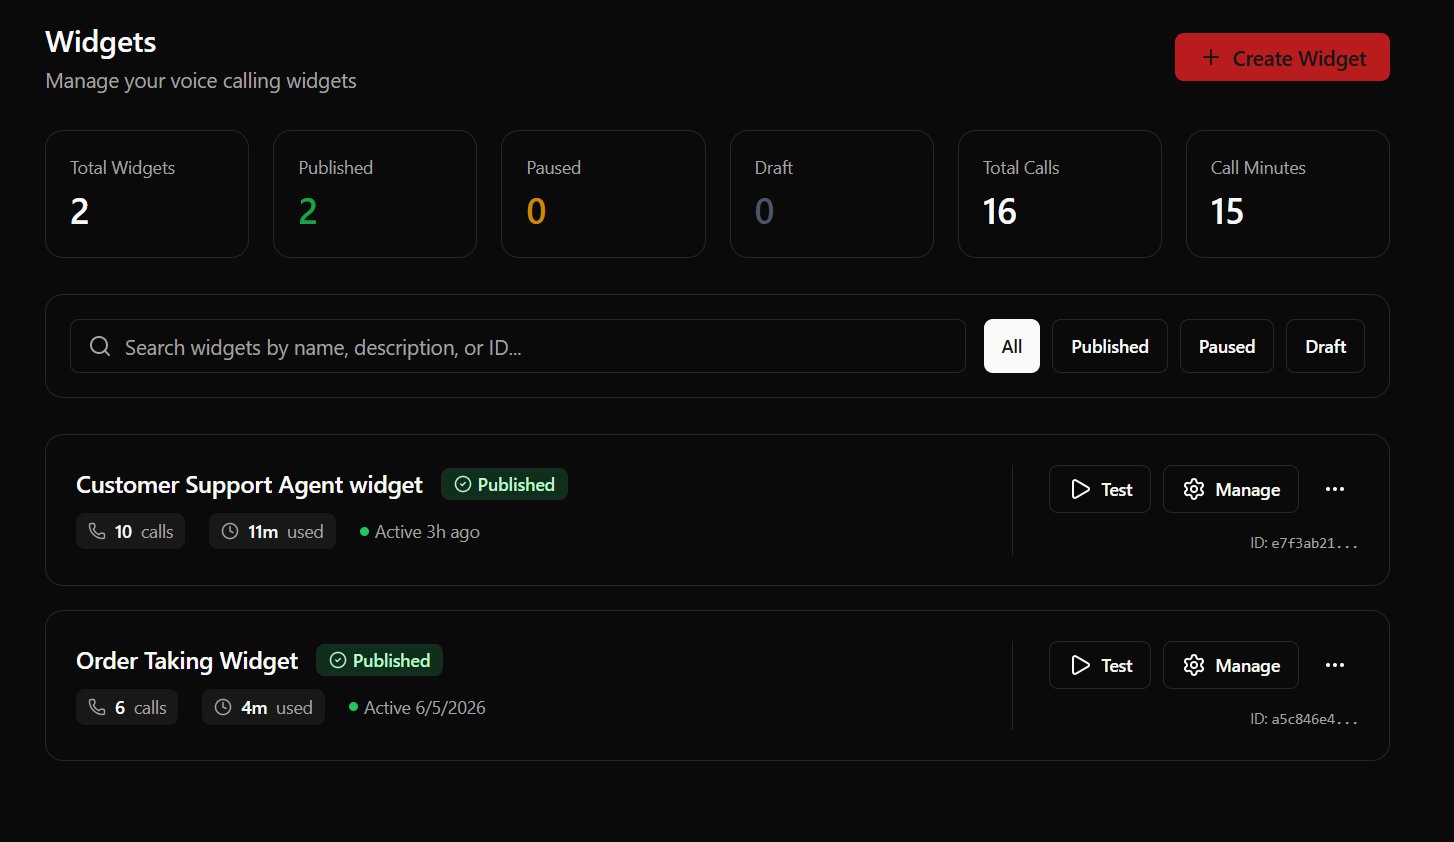Click clock icon beside 11m used
The image size is (1454, 842).
pos(230,531)
